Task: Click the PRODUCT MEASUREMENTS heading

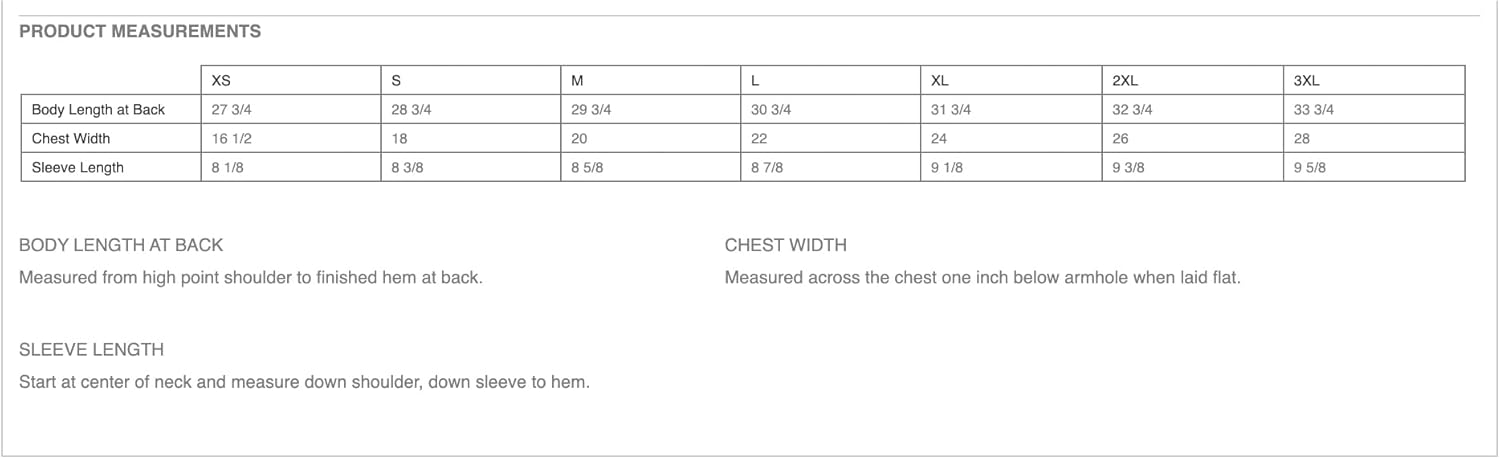Action: point(140,31)
